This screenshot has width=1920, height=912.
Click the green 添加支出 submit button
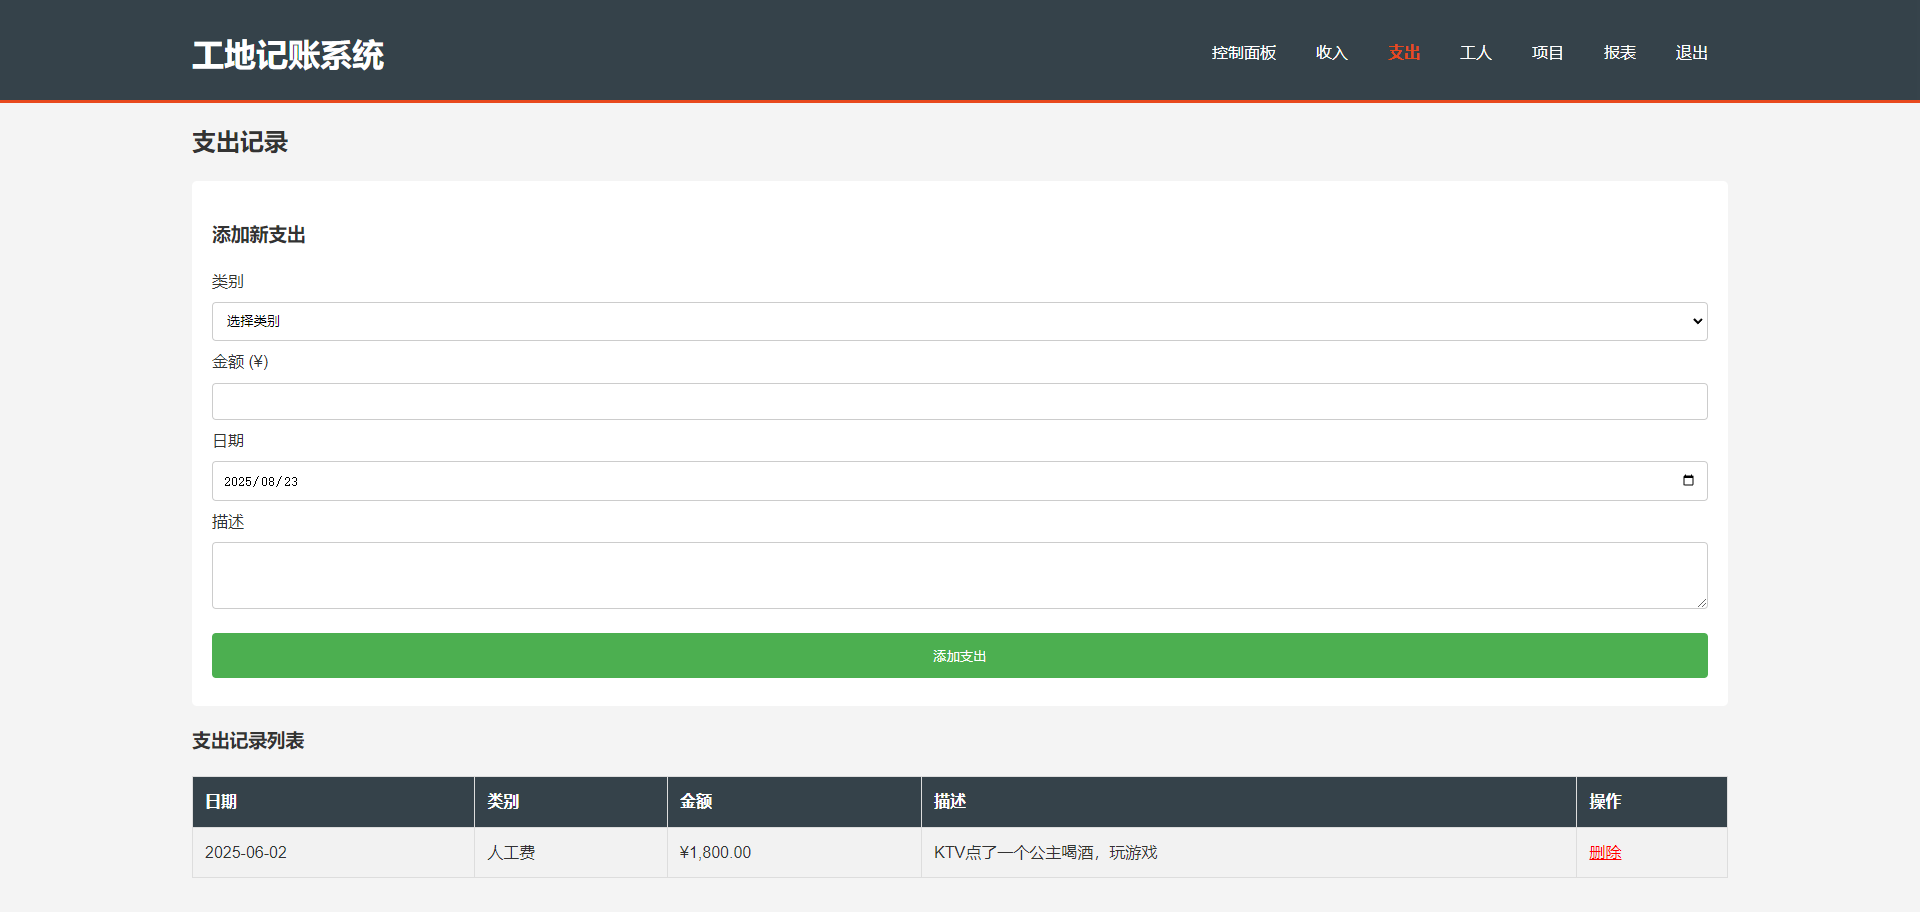coord(959,656)
